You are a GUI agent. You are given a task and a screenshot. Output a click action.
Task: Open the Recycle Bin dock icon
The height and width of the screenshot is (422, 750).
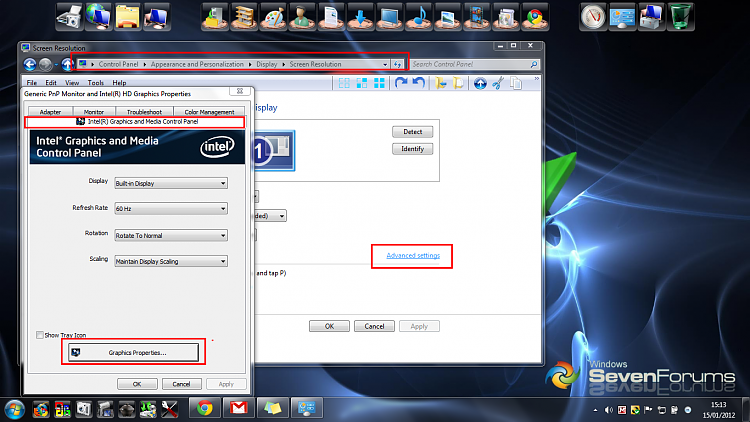[x=680, y=17]
